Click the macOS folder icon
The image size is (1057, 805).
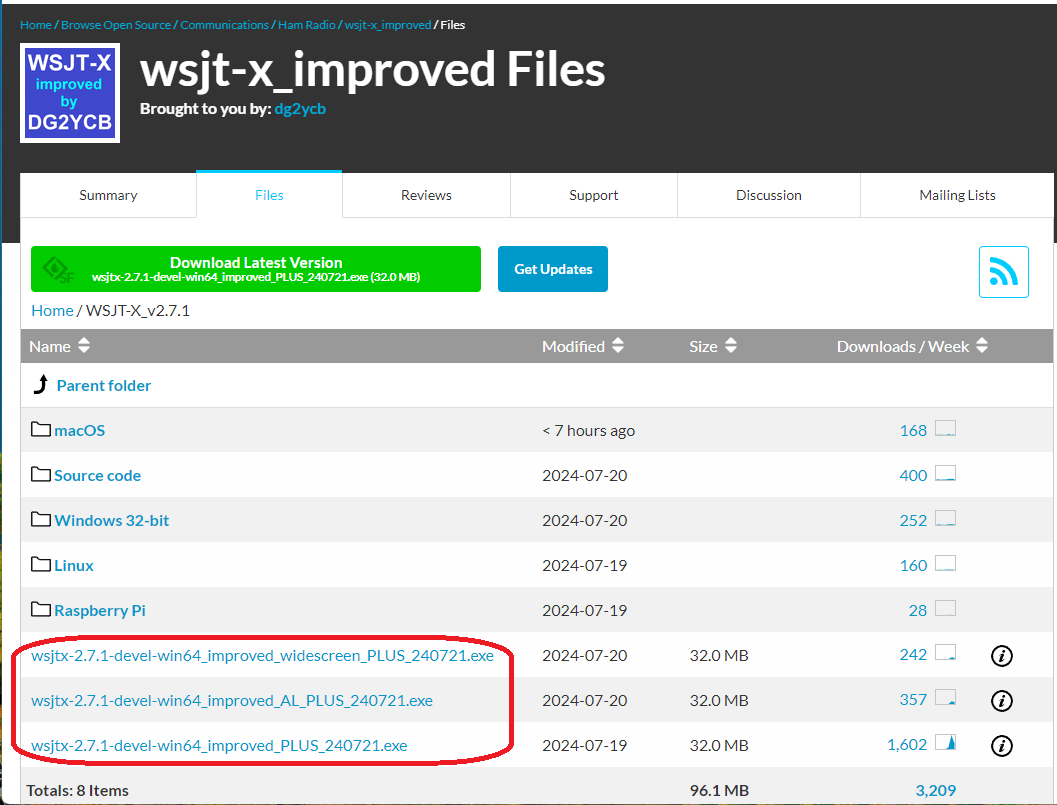click(x=40, y=429)
